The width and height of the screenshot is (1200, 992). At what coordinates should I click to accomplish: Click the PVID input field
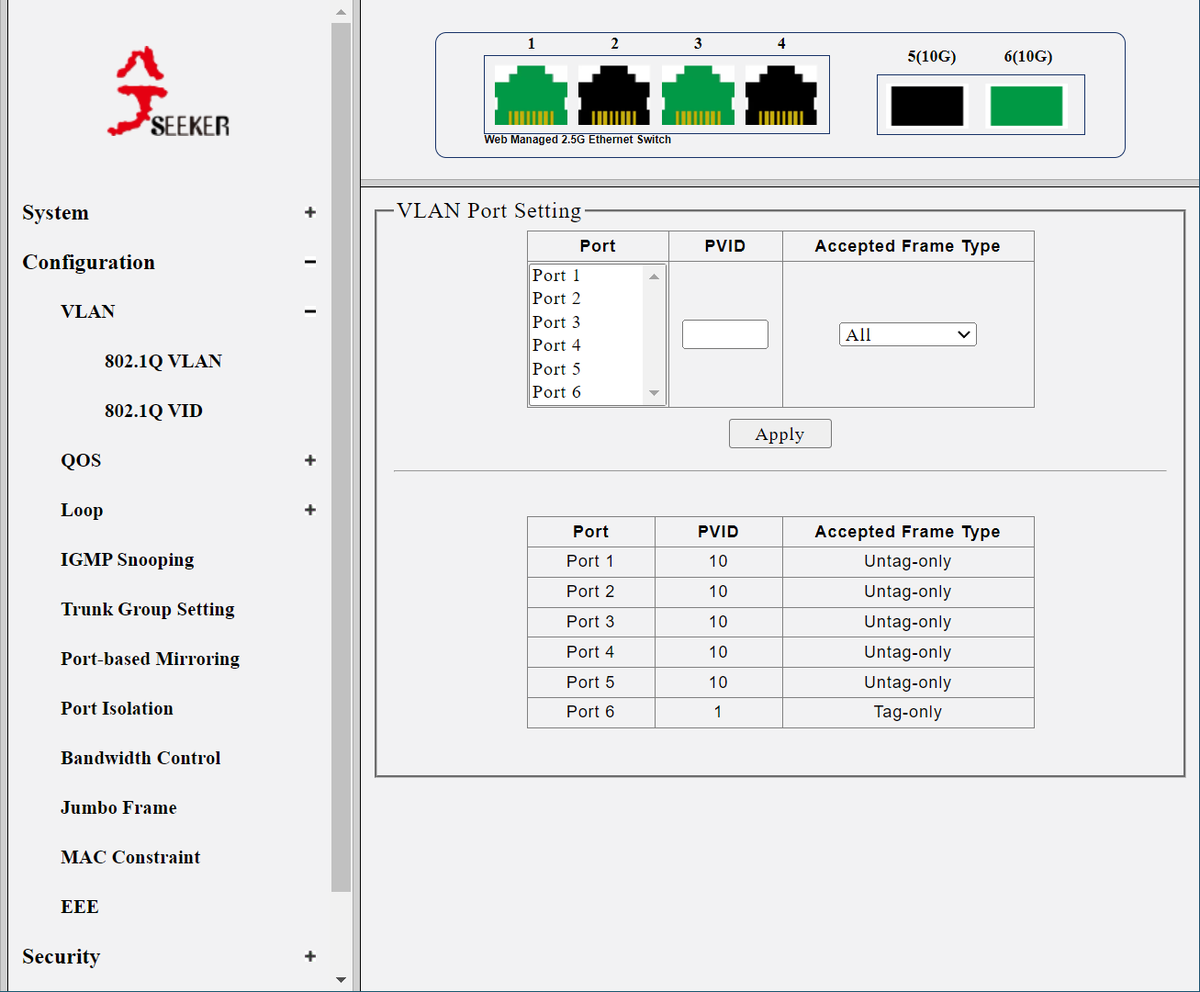(725, 334)
